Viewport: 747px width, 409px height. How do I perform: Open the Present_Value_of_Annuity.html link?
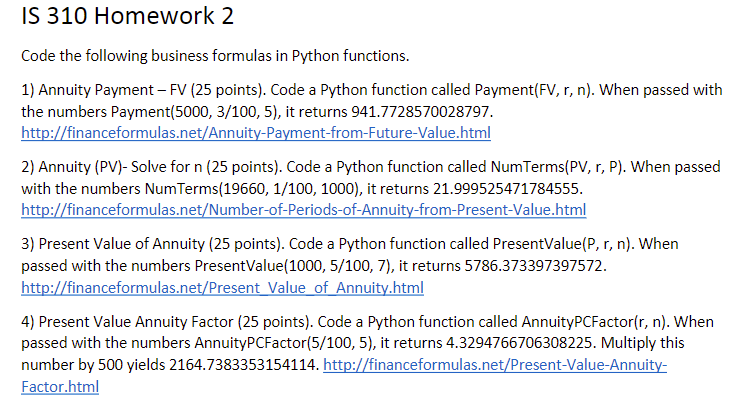click(222, 287)
